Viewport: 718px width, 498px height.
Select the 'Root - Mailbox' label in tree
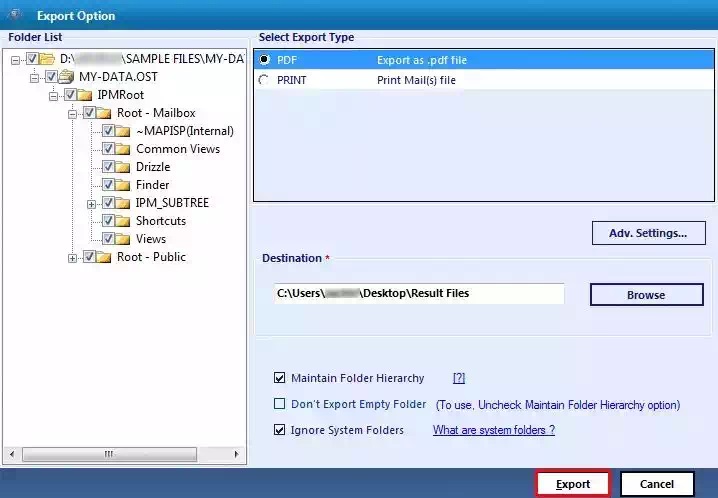(x=156, y=113)
